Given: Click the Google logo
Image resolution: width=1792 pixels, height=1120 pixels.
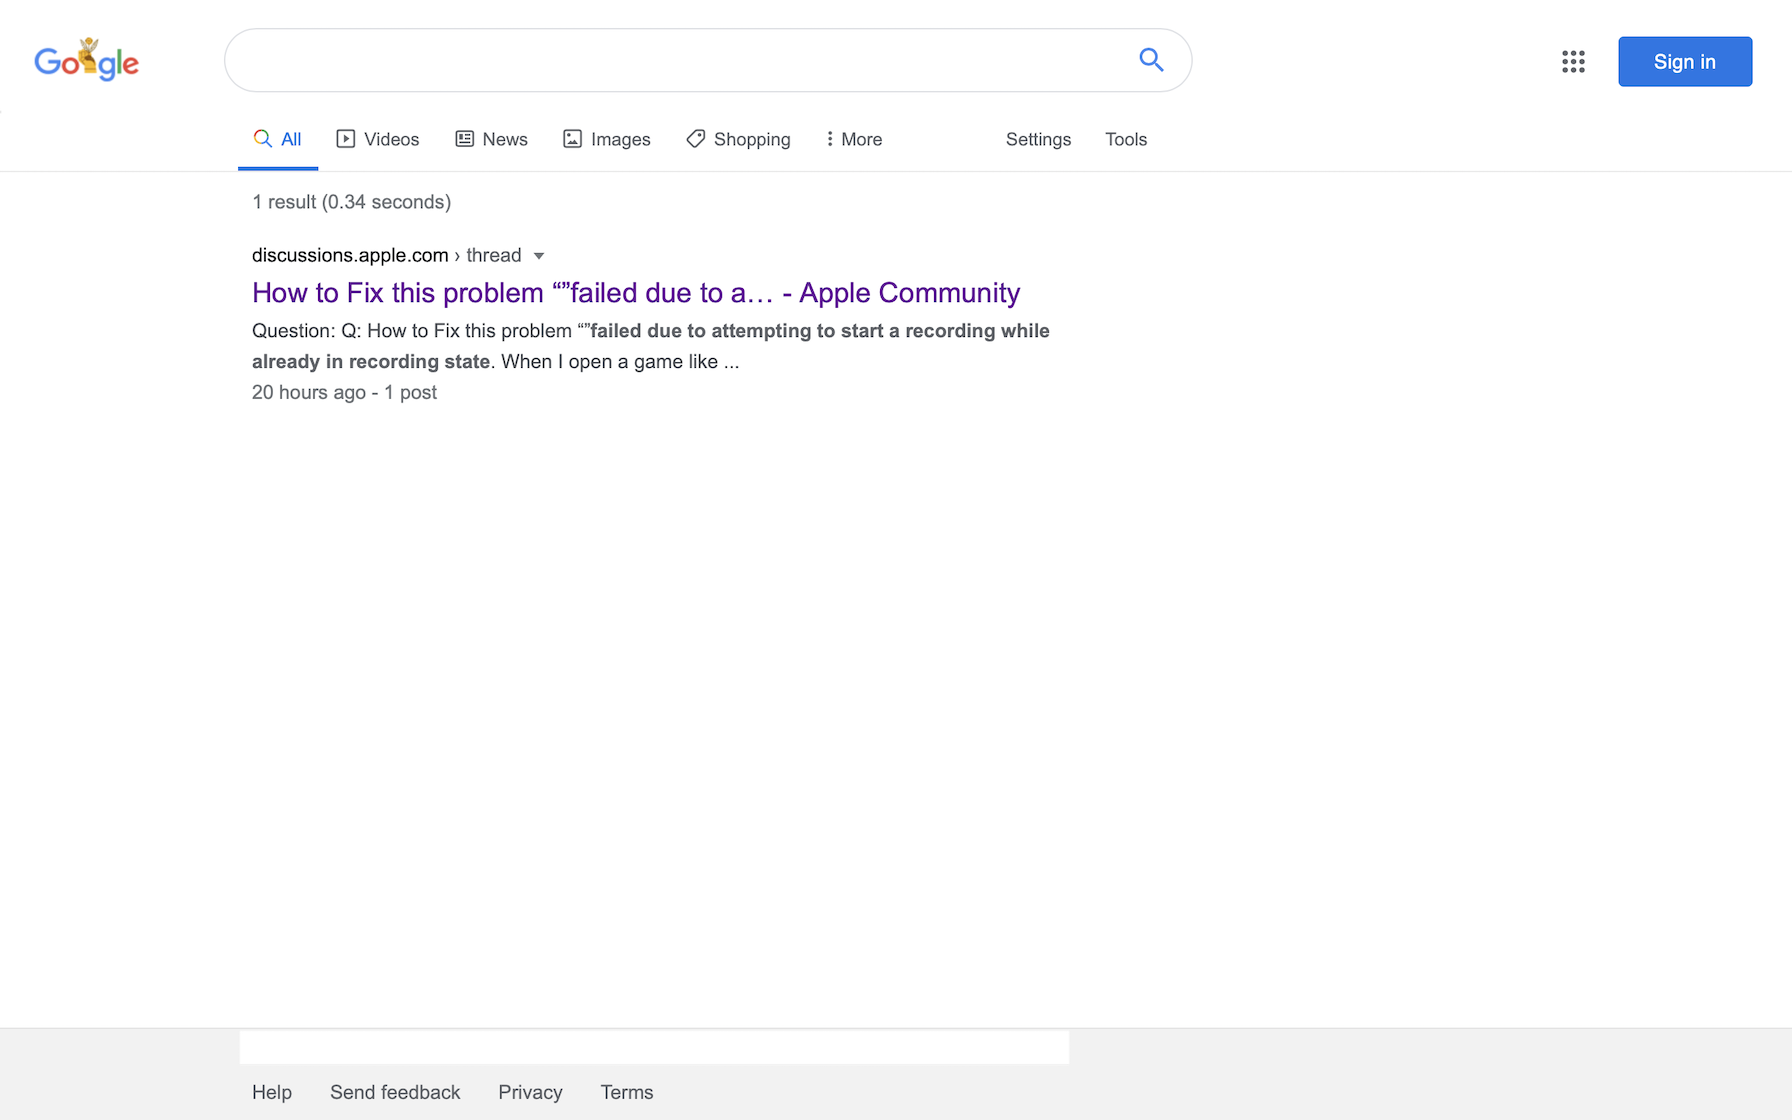Looking at the screenshot, I should tap(86, 60).
